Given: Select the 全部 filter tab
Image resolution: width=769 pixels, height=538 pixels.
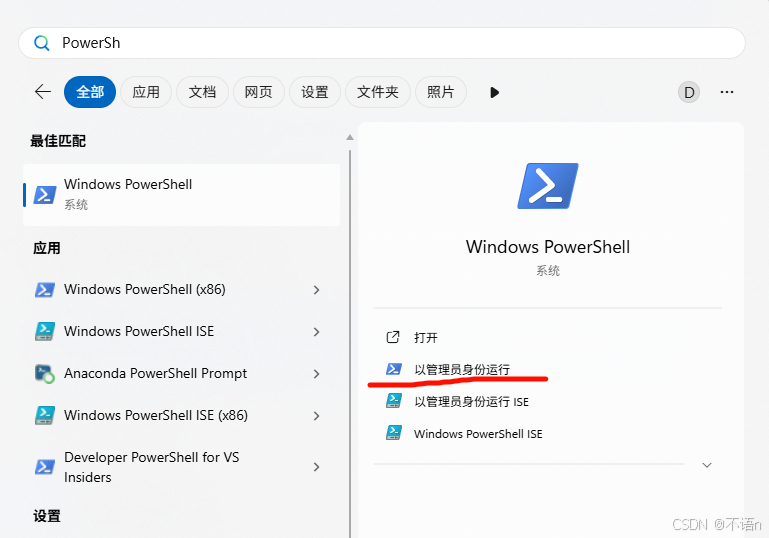Looking at the screenshot, I should coord(90,92).
